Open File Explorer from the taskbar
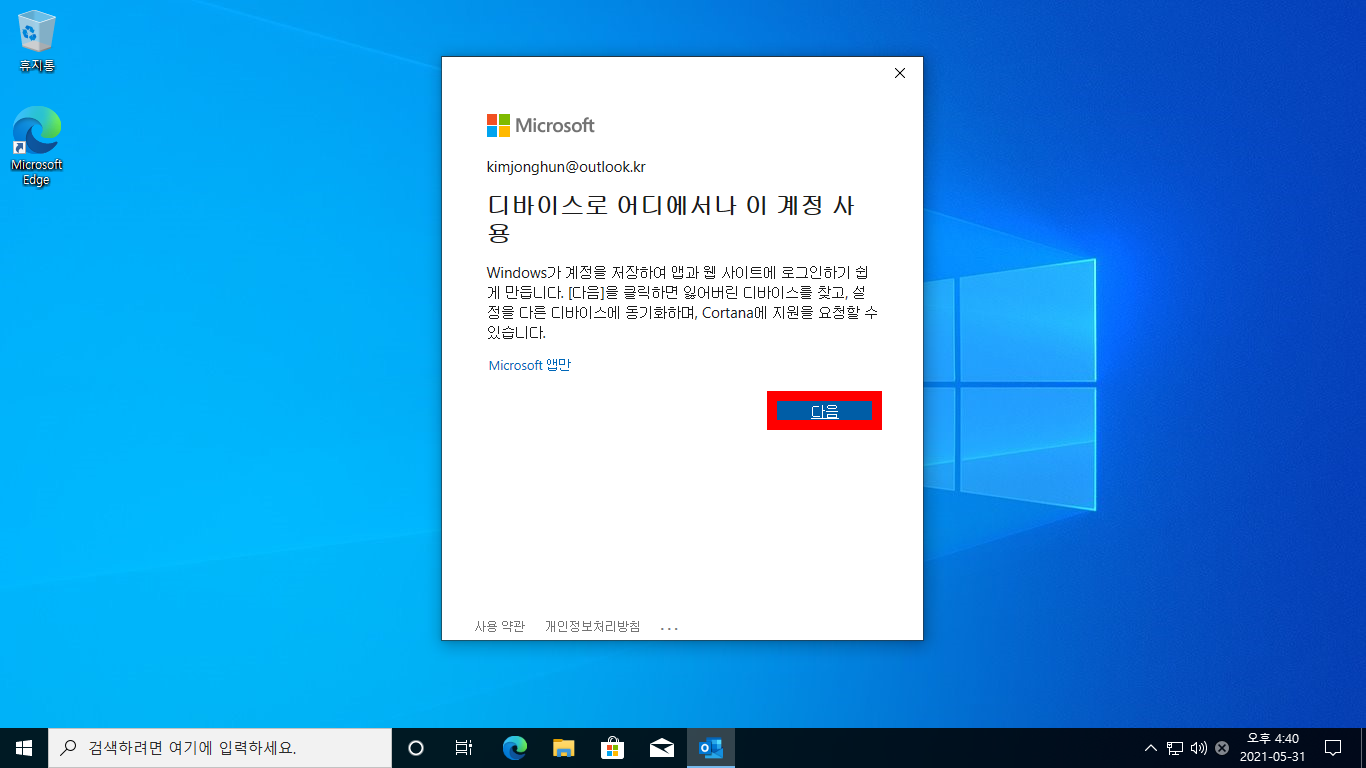 (563, 748)
